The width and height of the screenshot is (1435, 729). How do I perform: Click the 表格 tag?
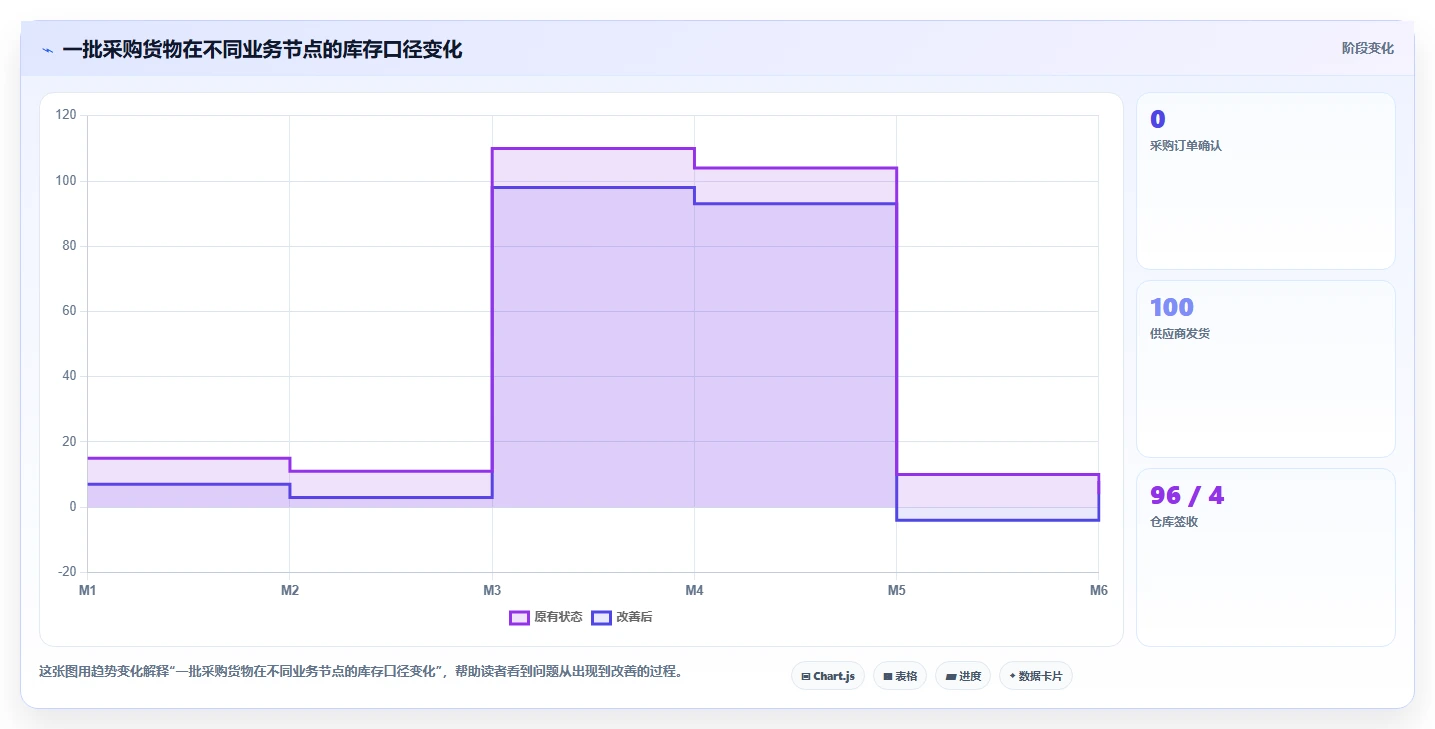[900, 676]
